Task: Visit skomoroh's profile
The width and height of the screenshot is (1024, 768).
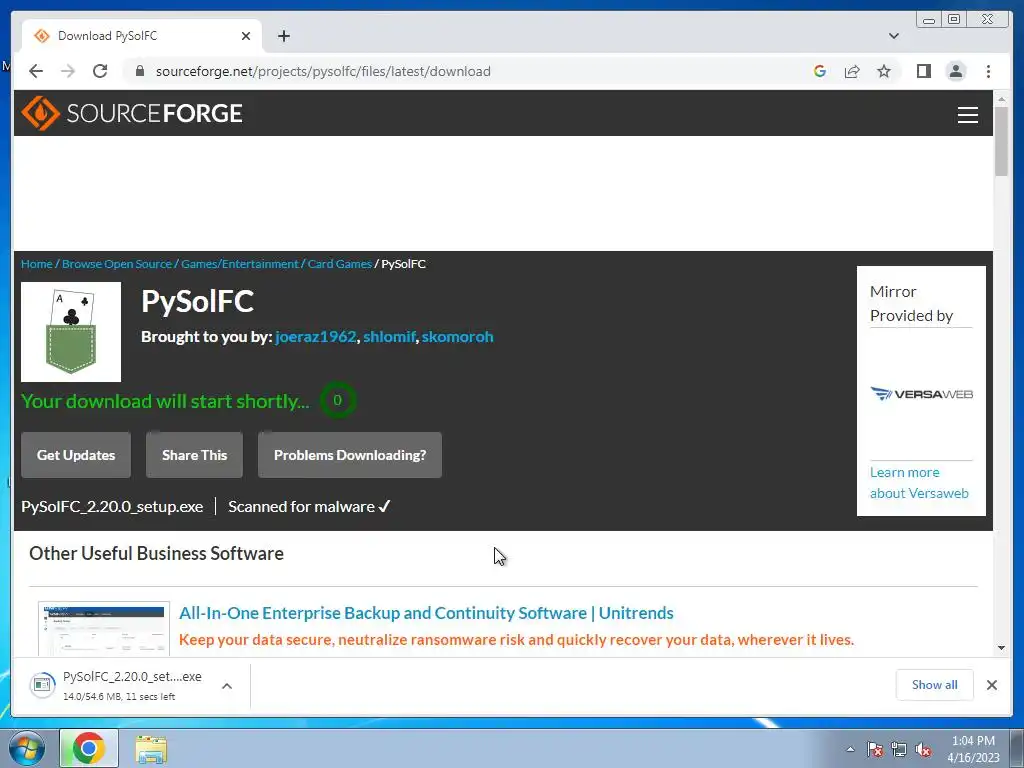Action: coord(457,337)
